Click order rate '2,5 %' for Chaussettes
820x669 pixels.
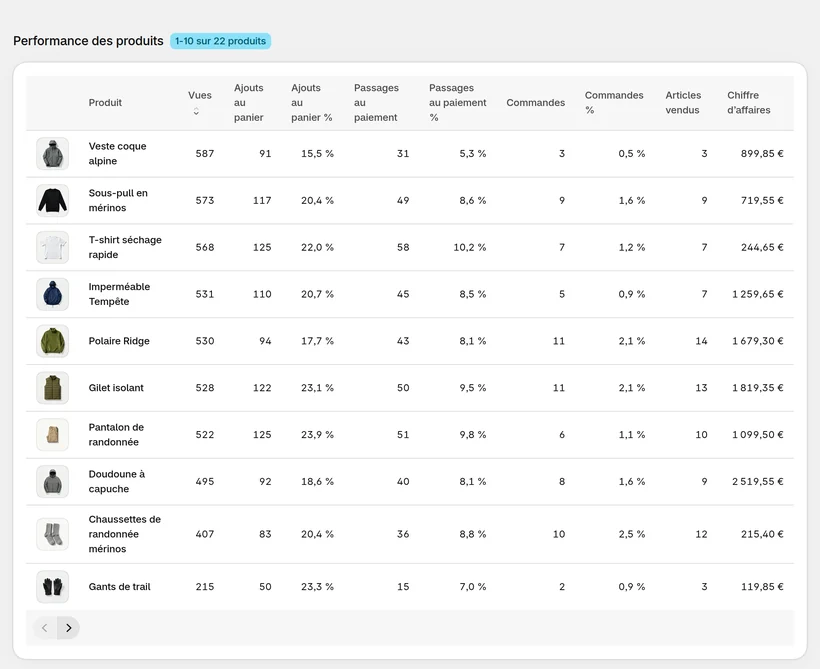[x=632, y=534]
